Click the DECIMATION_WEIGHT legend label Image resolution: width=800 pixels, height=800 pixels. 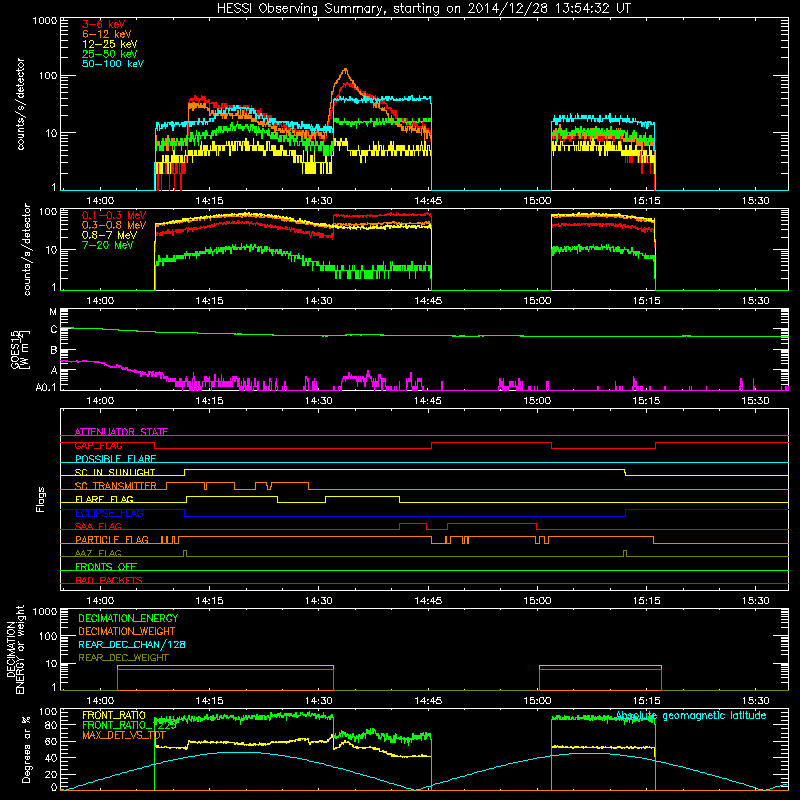[127, 631]
